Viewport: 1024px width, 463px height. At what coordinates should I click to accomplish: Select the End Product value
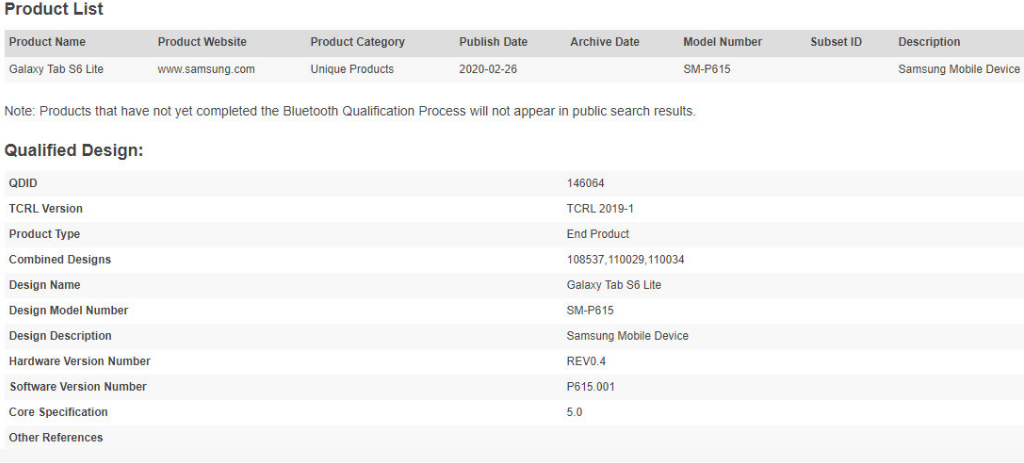tap(598, 234)
